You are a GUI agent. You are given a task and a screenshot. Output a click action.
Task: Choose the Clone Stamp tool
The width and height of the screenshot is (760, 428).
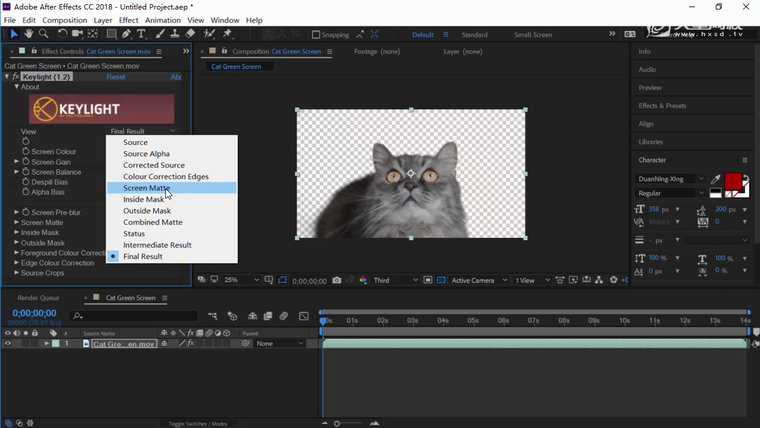tap(175, 34)
